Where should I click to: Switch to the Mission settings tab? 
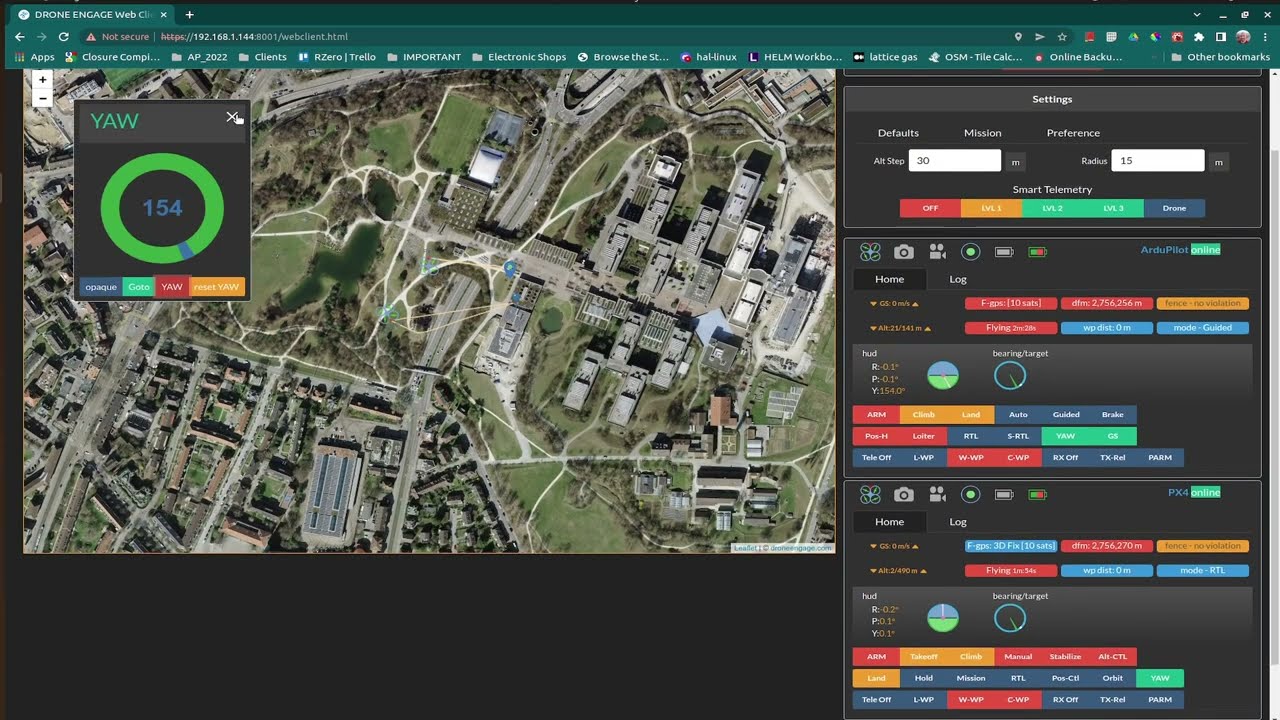982,133
